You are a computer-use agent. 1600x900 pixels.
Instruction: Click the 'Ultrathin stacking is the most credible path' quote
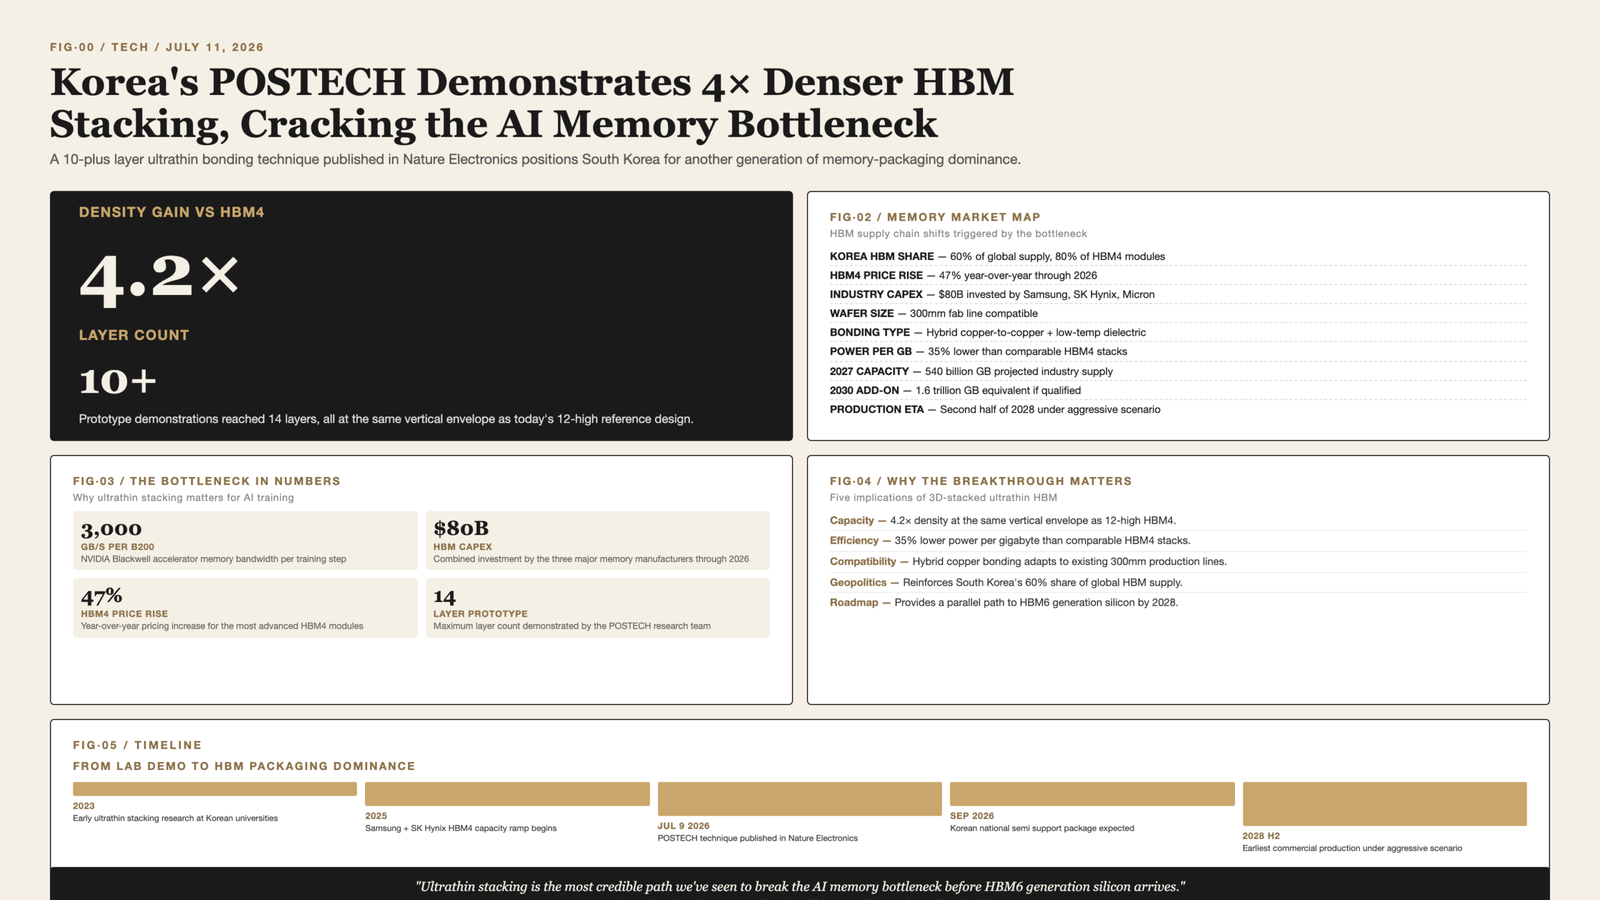(x=800, y=886)
